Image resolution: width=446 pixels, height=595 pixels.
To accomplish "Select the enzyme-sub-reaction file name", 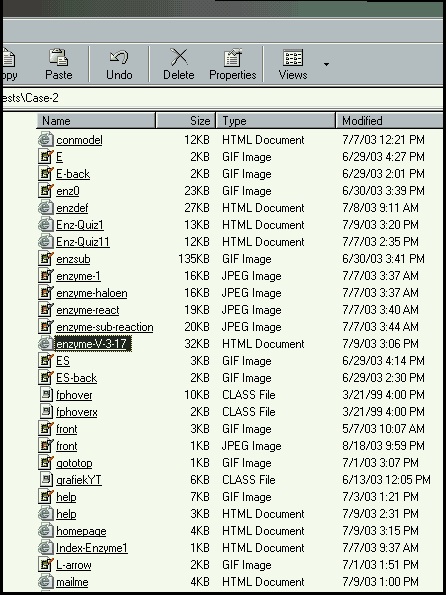I will [x=105, y=327].
